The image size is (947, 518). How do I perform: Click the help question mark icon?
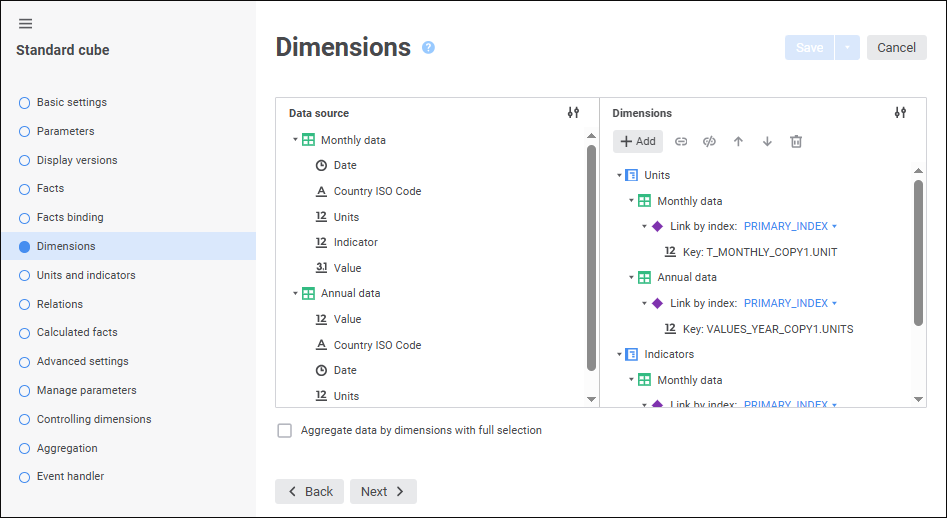pos(428,47)
